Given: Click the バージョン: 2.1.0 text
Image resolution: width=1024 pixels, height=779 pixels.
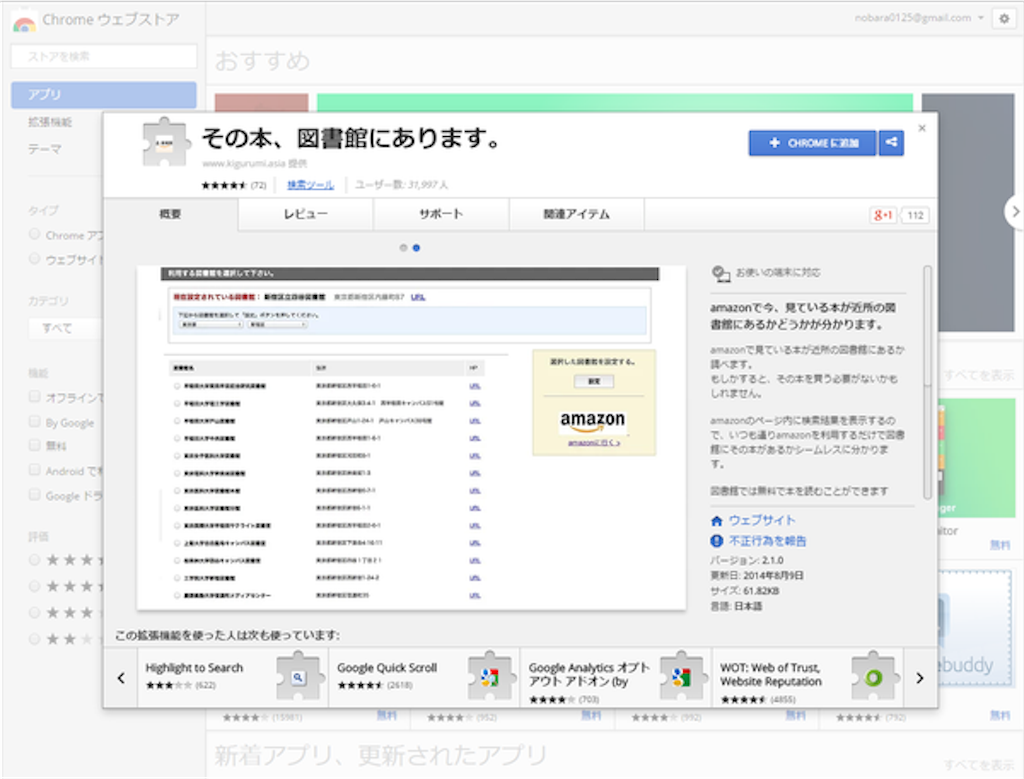Looking at the screenshot, I should [746, 560].
